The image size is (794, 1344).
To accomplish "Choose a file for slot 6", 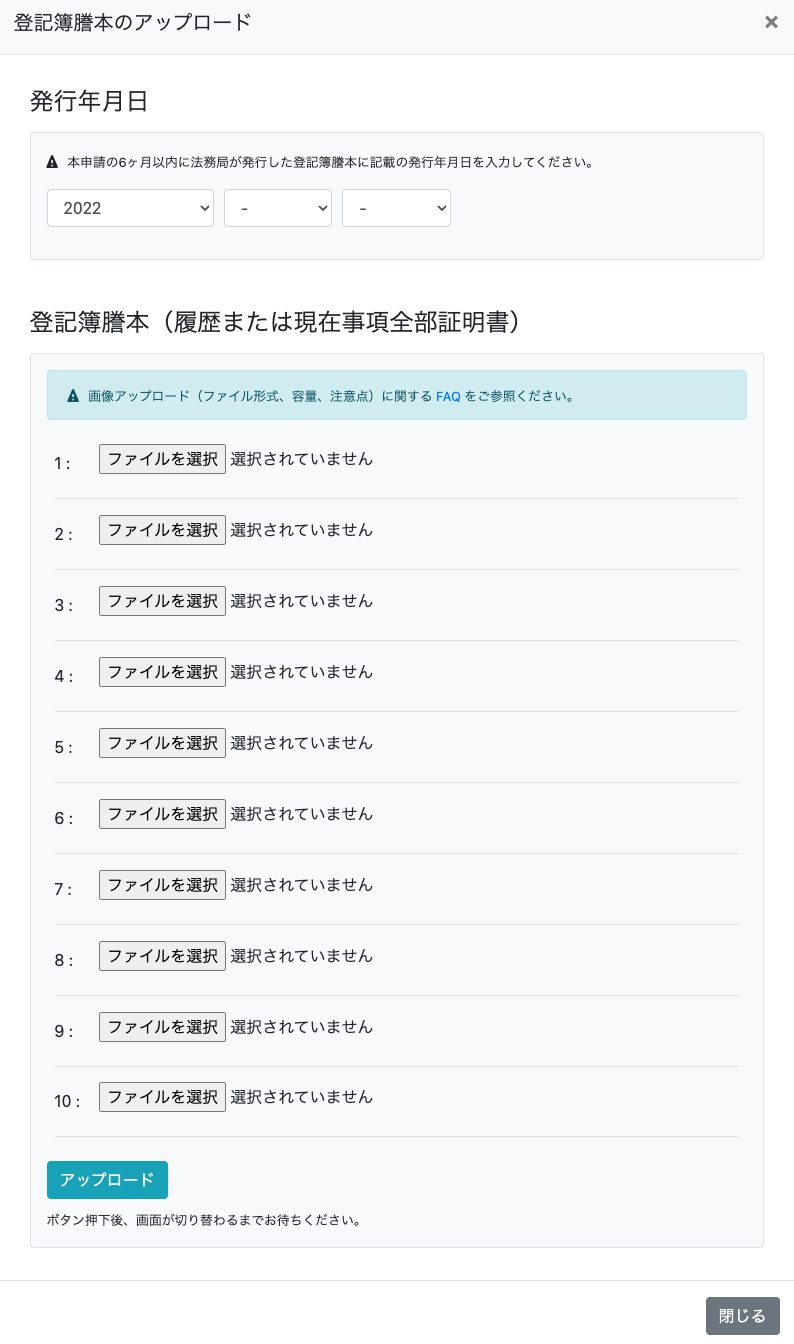I will click(162, 814).
